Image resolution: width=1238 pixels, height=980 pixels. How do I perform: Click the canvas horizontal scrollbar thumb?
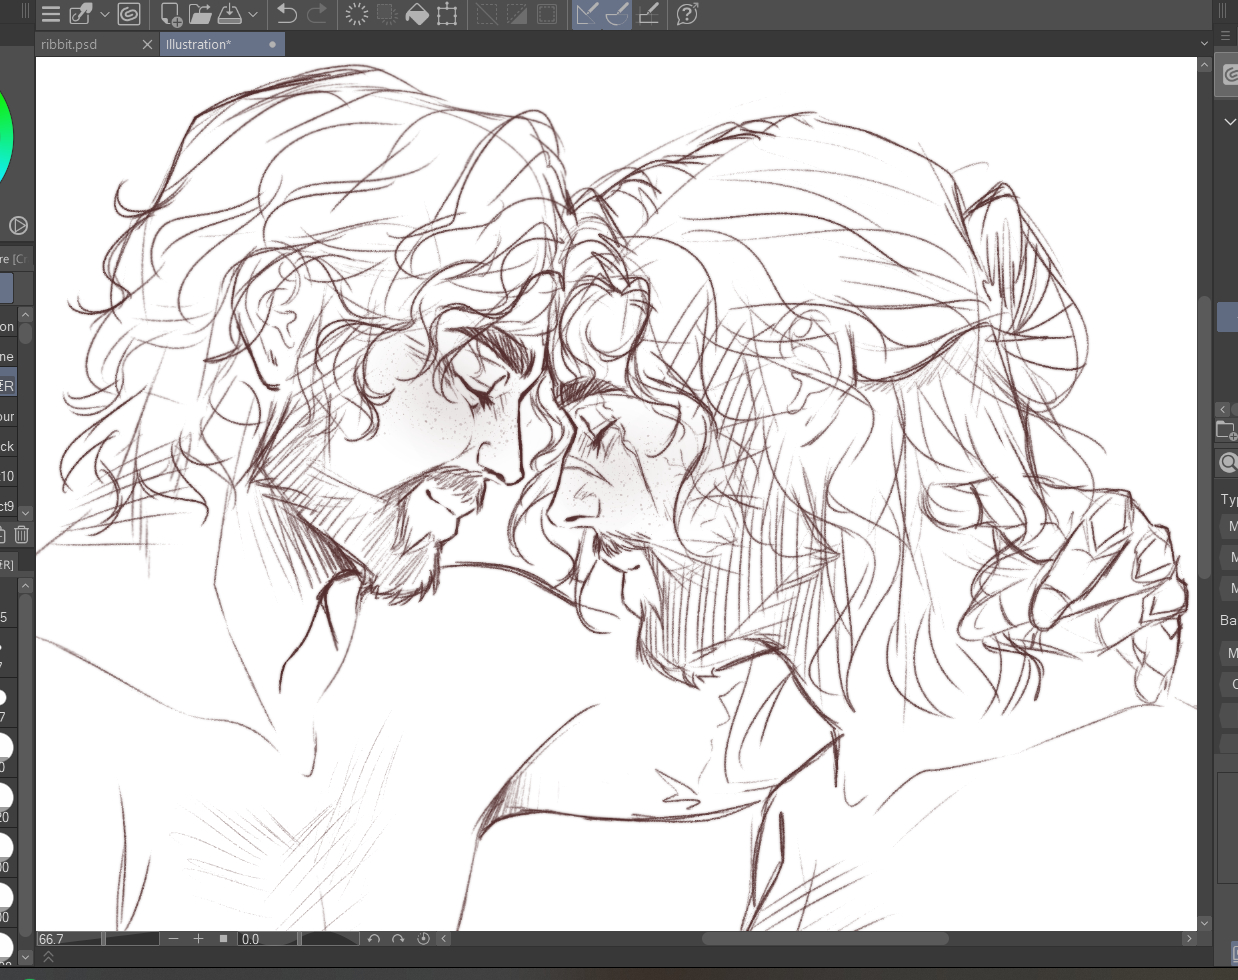(824, 939)
